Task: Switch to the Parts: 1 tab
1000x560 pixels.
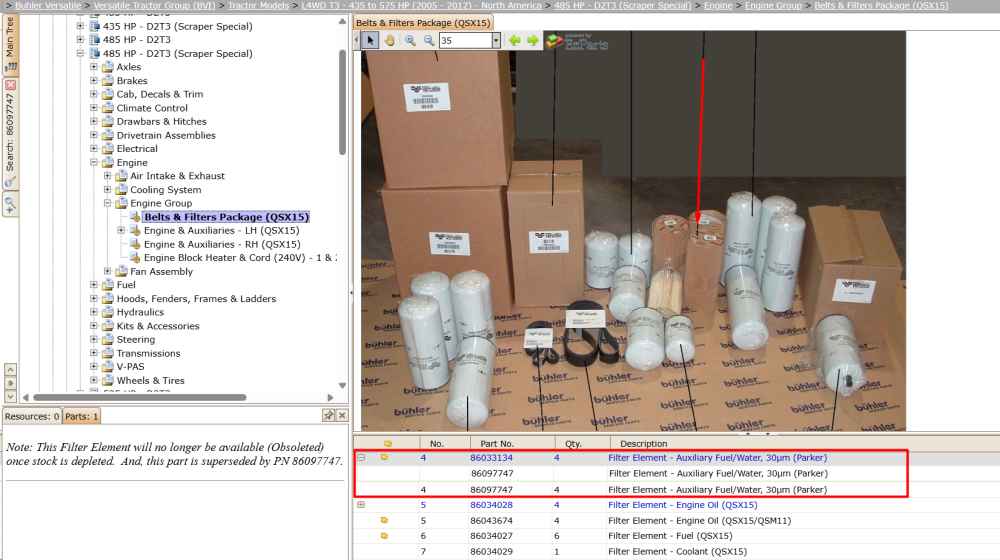Action: coord(82,416)
